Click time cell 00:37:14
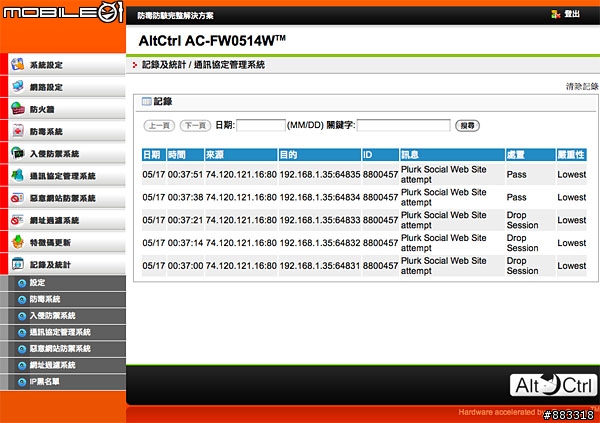600x423 pixels. tap(185, 243)
